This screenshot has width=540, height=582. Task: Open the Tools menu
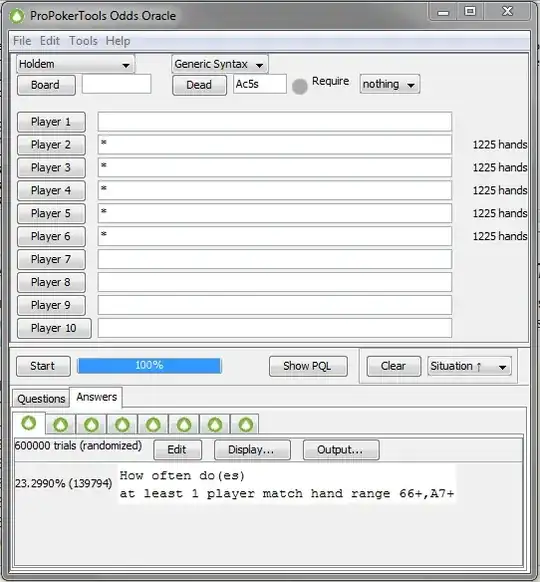coord(83,41)
